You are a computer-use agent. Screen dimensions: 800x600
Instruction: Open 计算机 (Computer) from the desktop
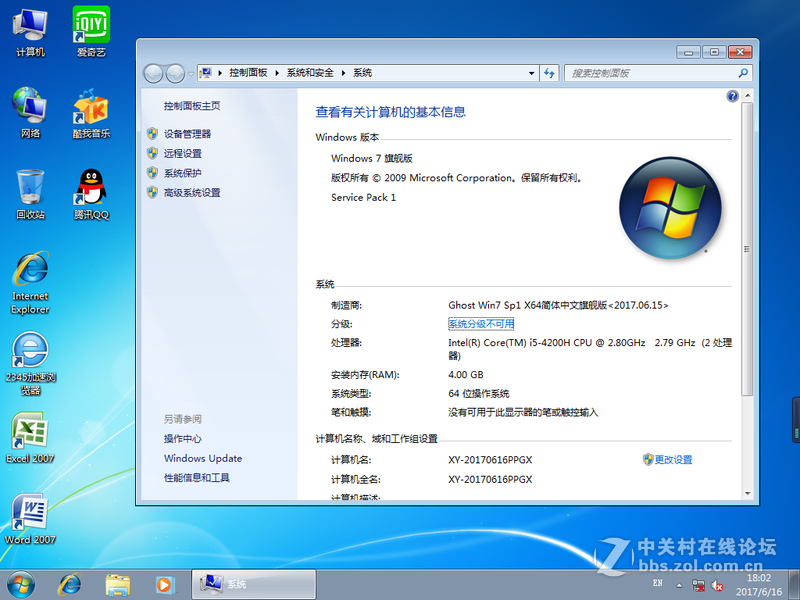(30, 25)
